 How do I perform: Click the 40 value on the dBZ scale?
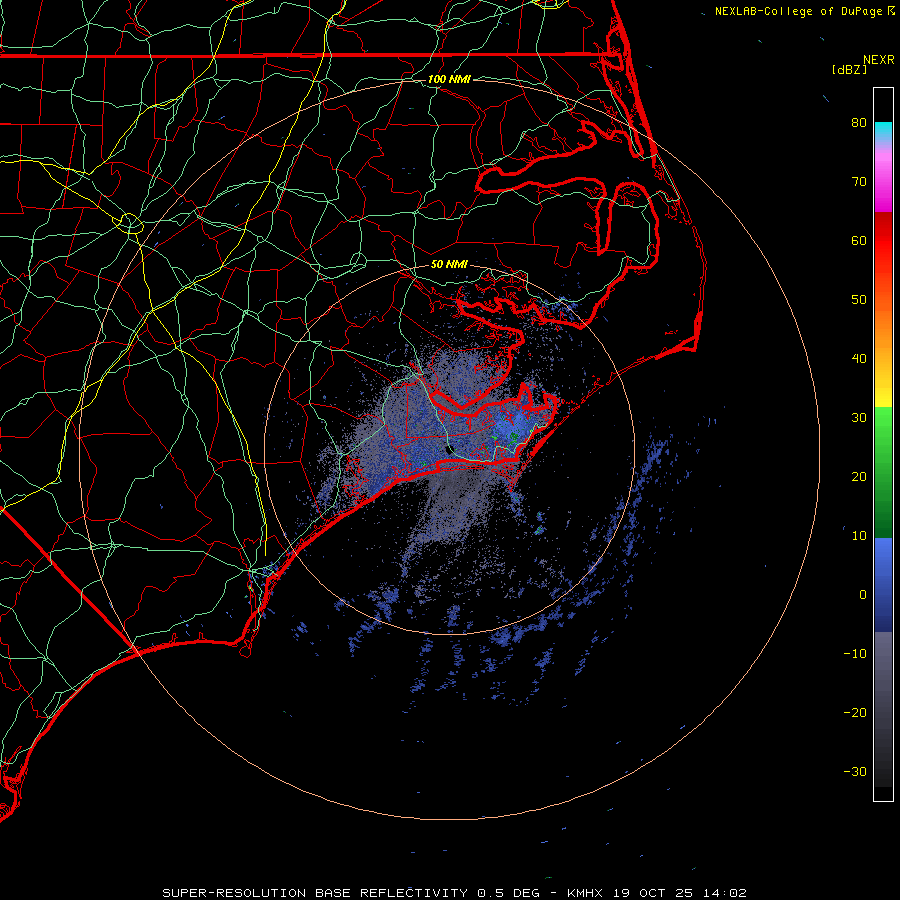859,358
